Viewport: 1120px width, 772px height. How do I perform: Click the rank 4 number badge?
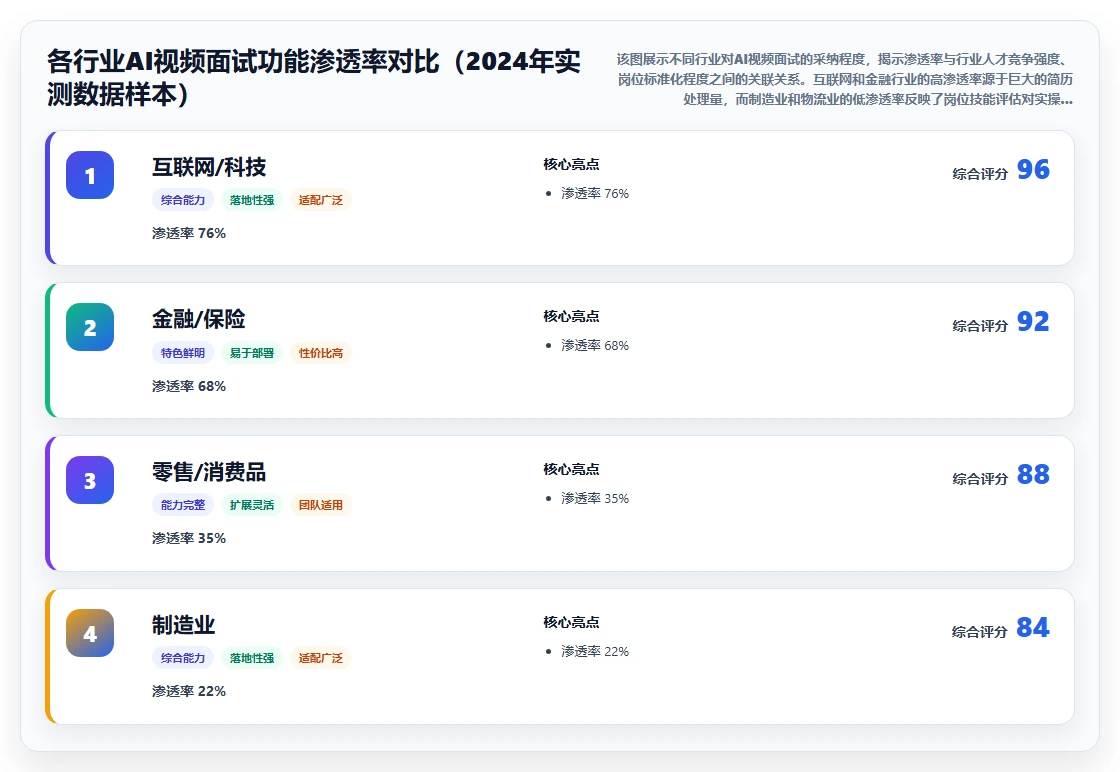(x=90, y=633)
